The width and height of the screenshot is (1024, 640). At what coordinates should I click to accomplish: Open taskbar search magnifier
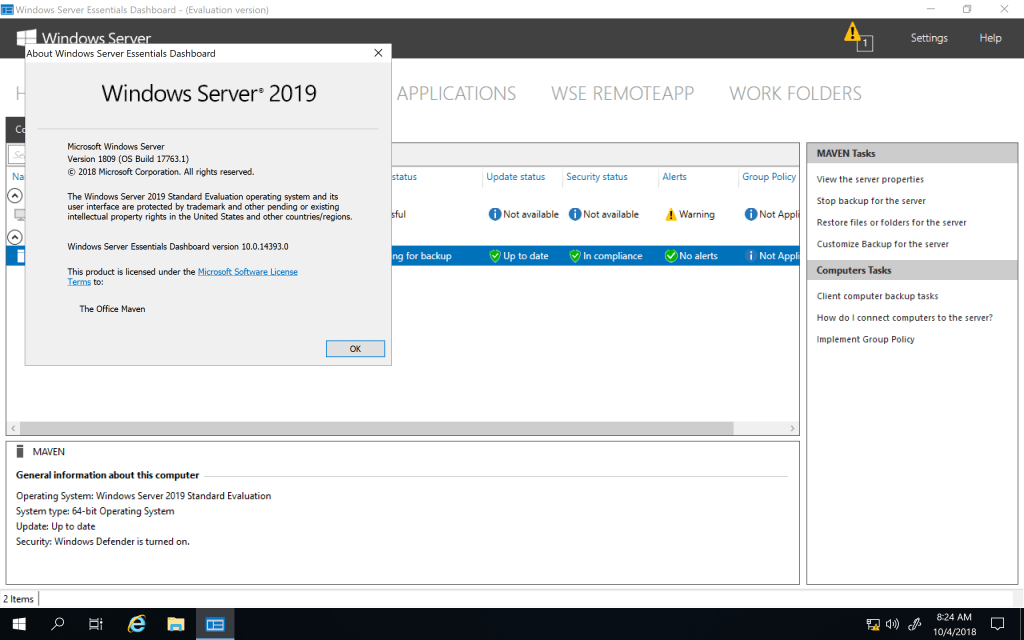pyautogui.click(x=58, y=624)
